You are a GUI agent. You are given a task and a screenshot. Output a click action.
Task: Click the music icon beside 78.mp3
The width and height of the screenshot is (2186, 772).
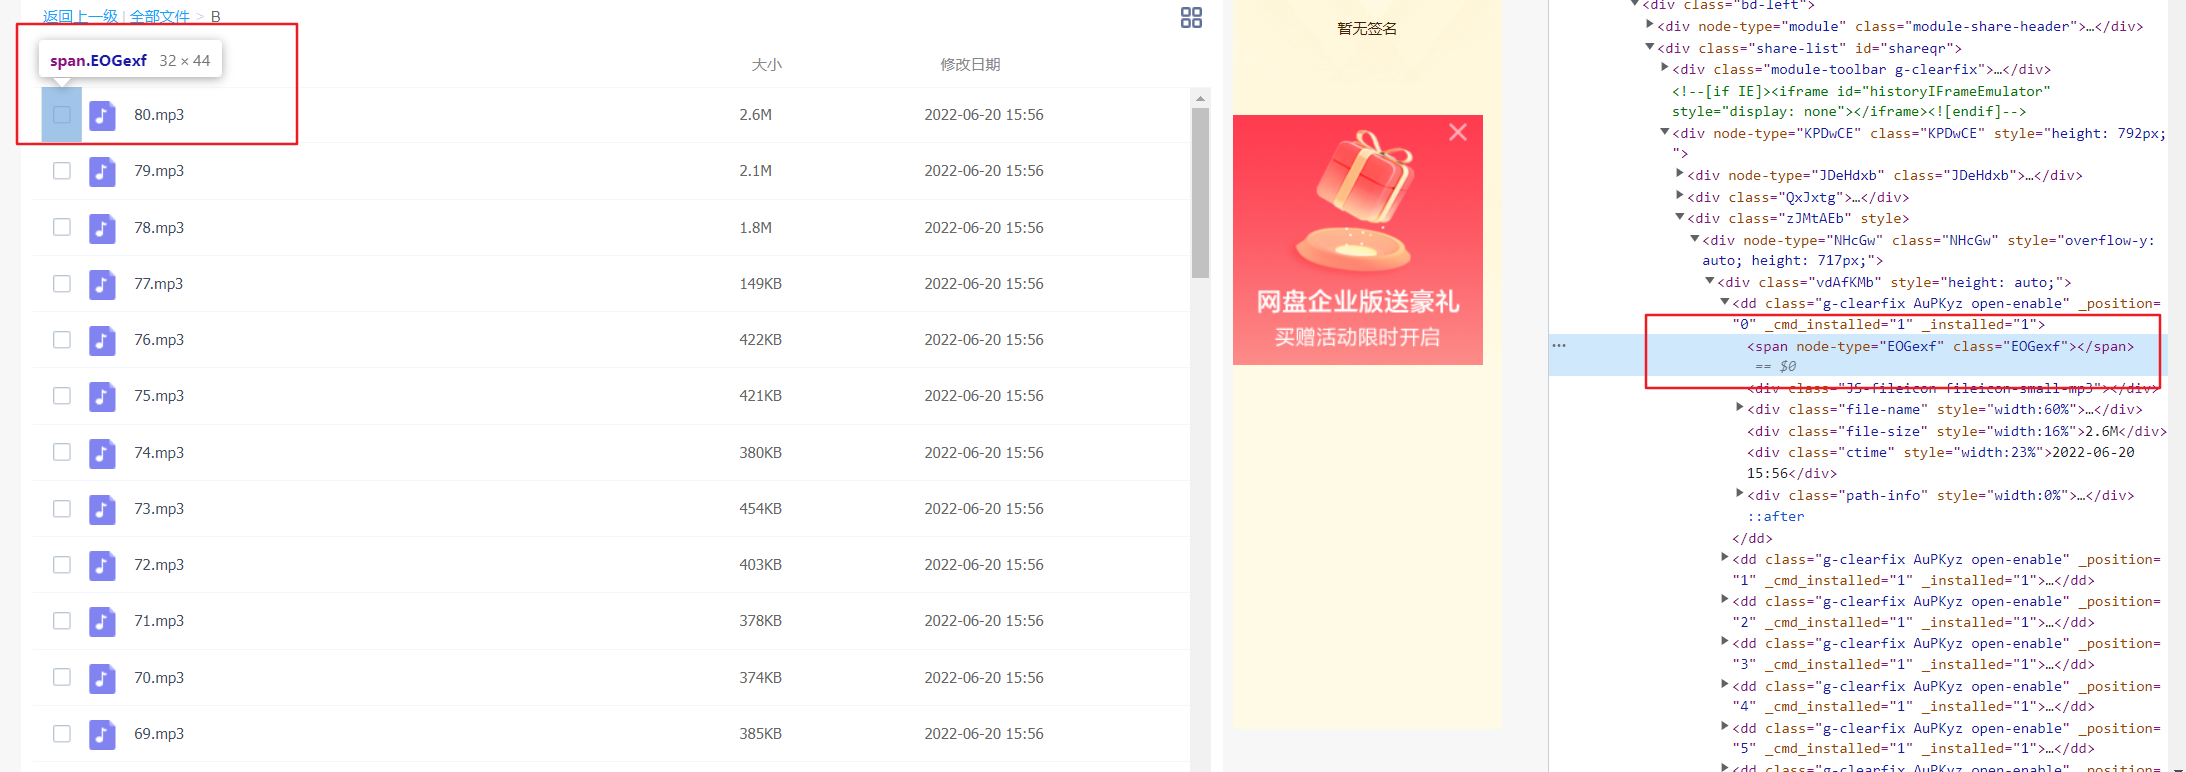102,228
